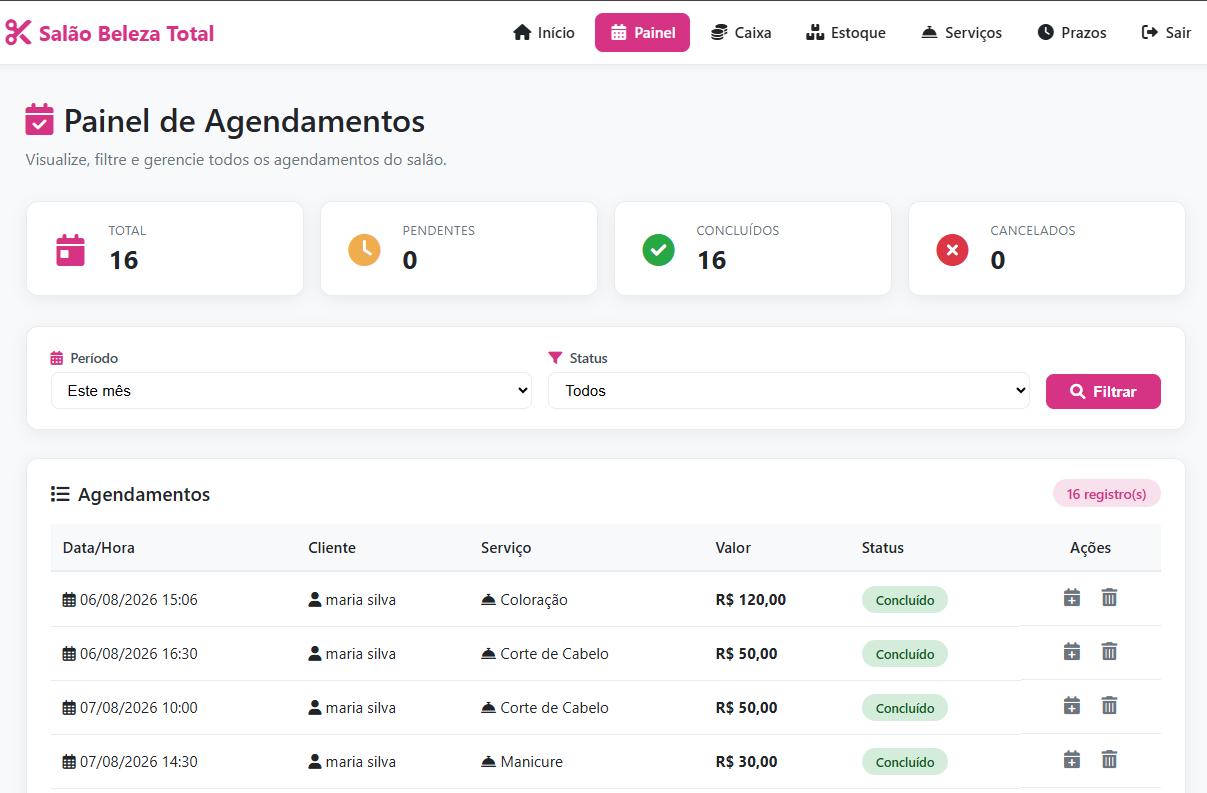Click the calendar-check icon beside page title

tap(39, 120)
